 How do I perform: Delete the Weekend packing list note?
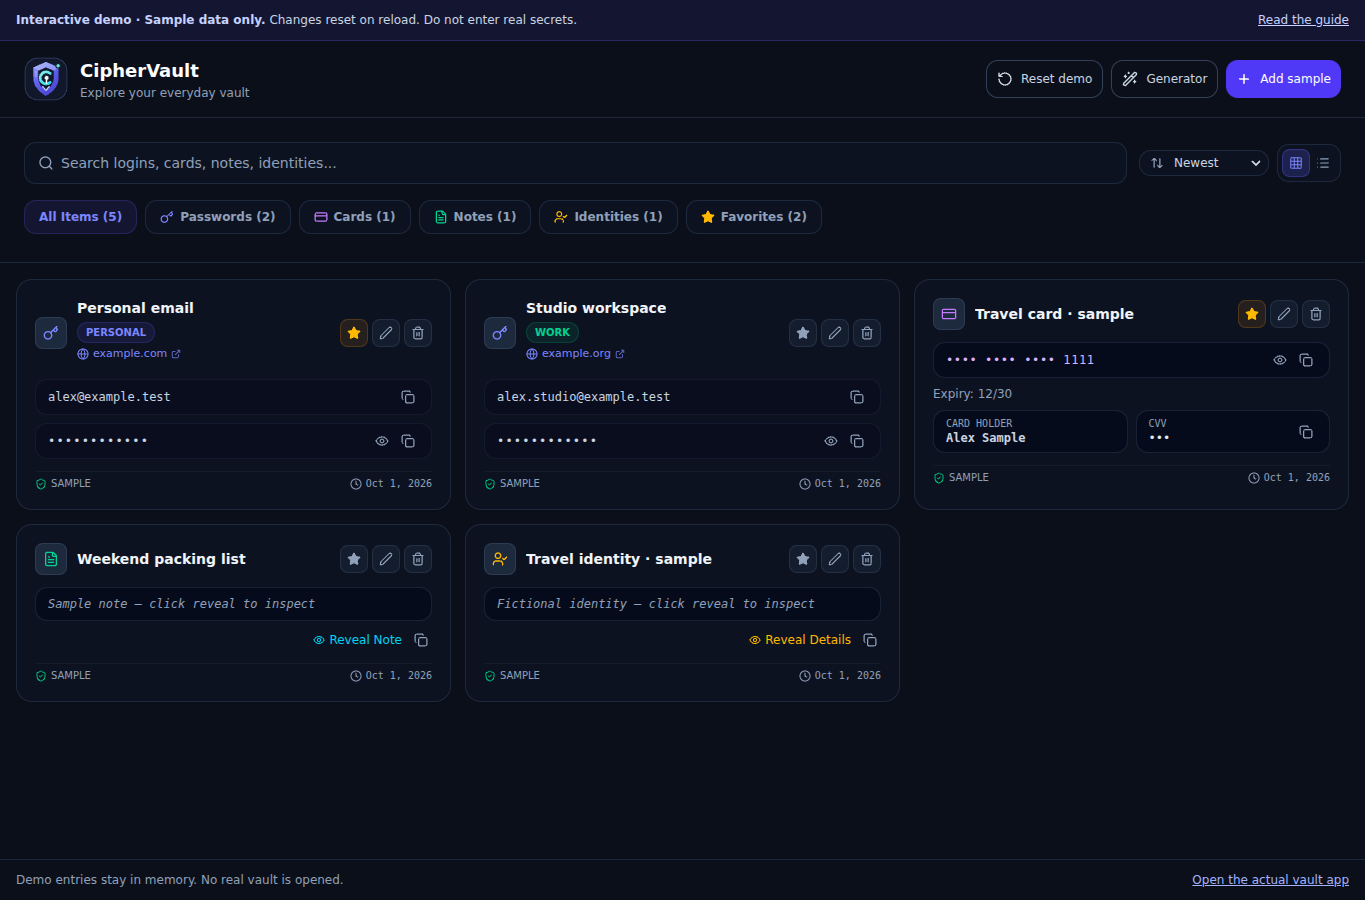point(418,559)
